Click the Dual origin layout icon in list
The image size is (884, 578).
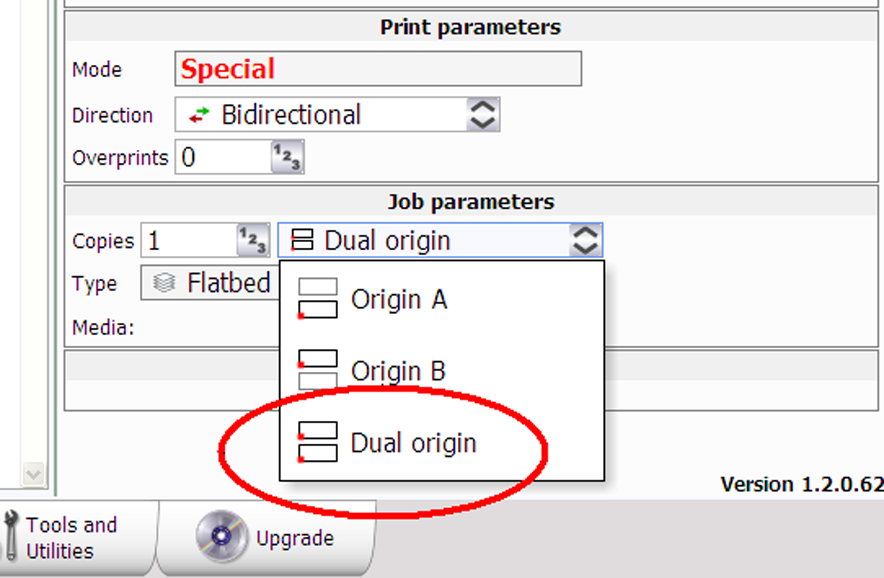318,443
